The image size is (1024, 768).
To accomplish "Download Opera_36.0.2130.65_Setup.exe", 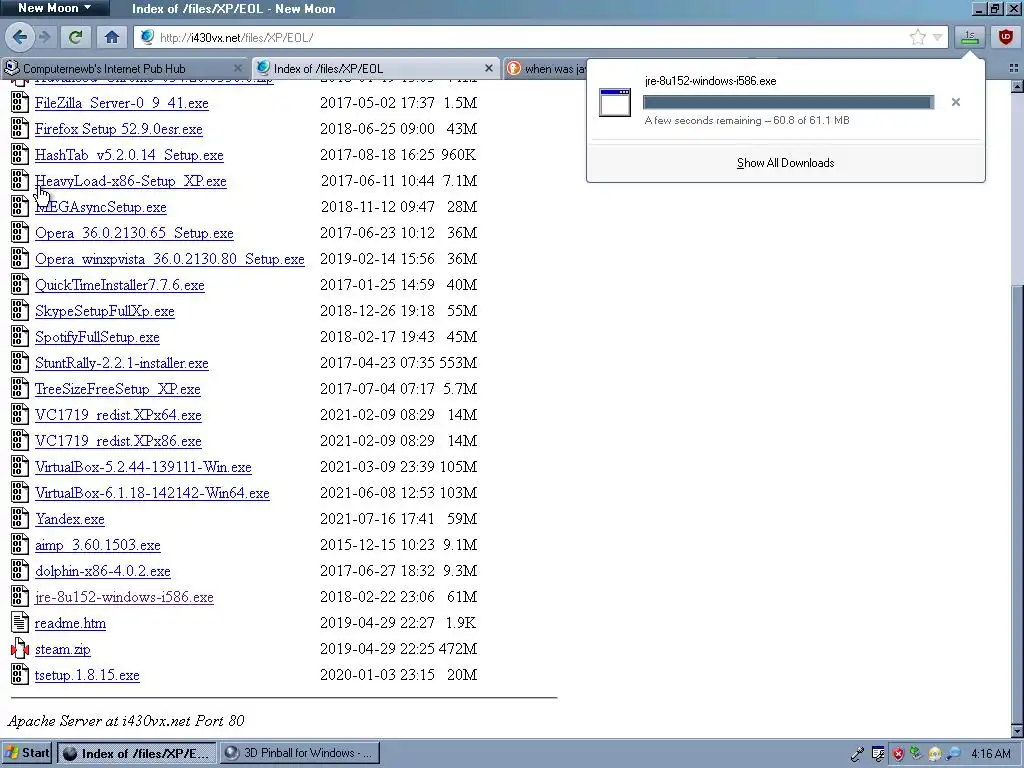I will 134,233.
